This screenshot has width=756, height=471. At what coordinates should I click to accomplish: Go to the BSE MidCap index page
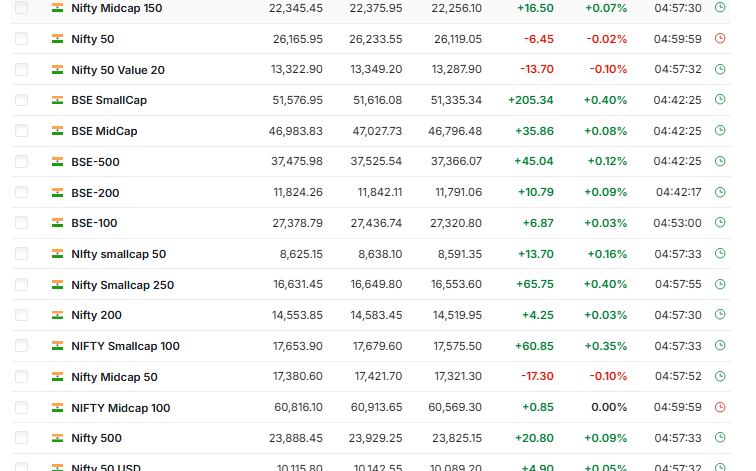pos(104,131)
